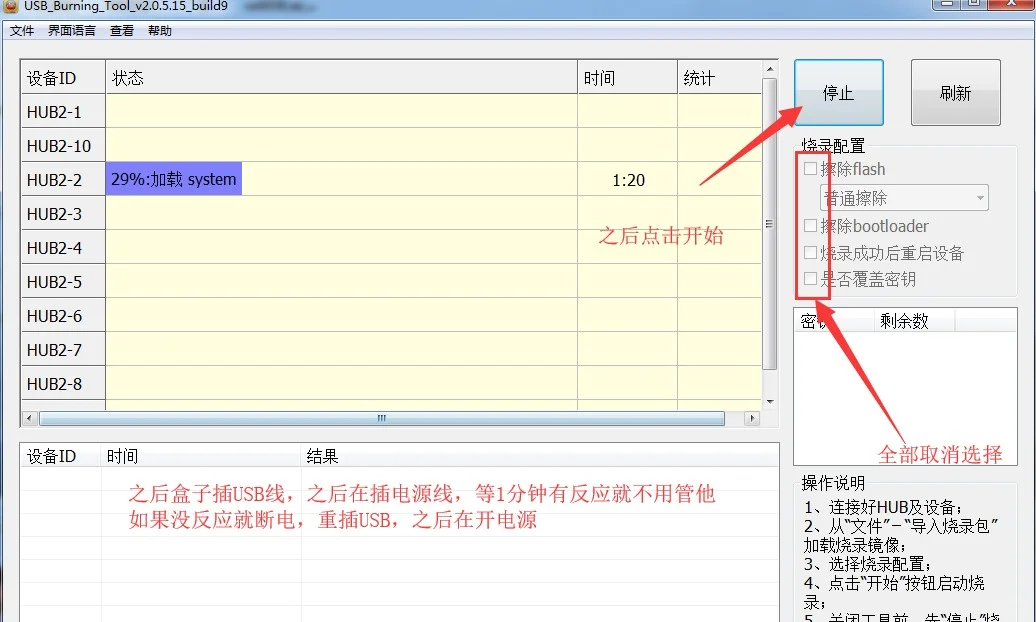Select the HUB2-6 row

pyautogui.click(x=391, y=316)
